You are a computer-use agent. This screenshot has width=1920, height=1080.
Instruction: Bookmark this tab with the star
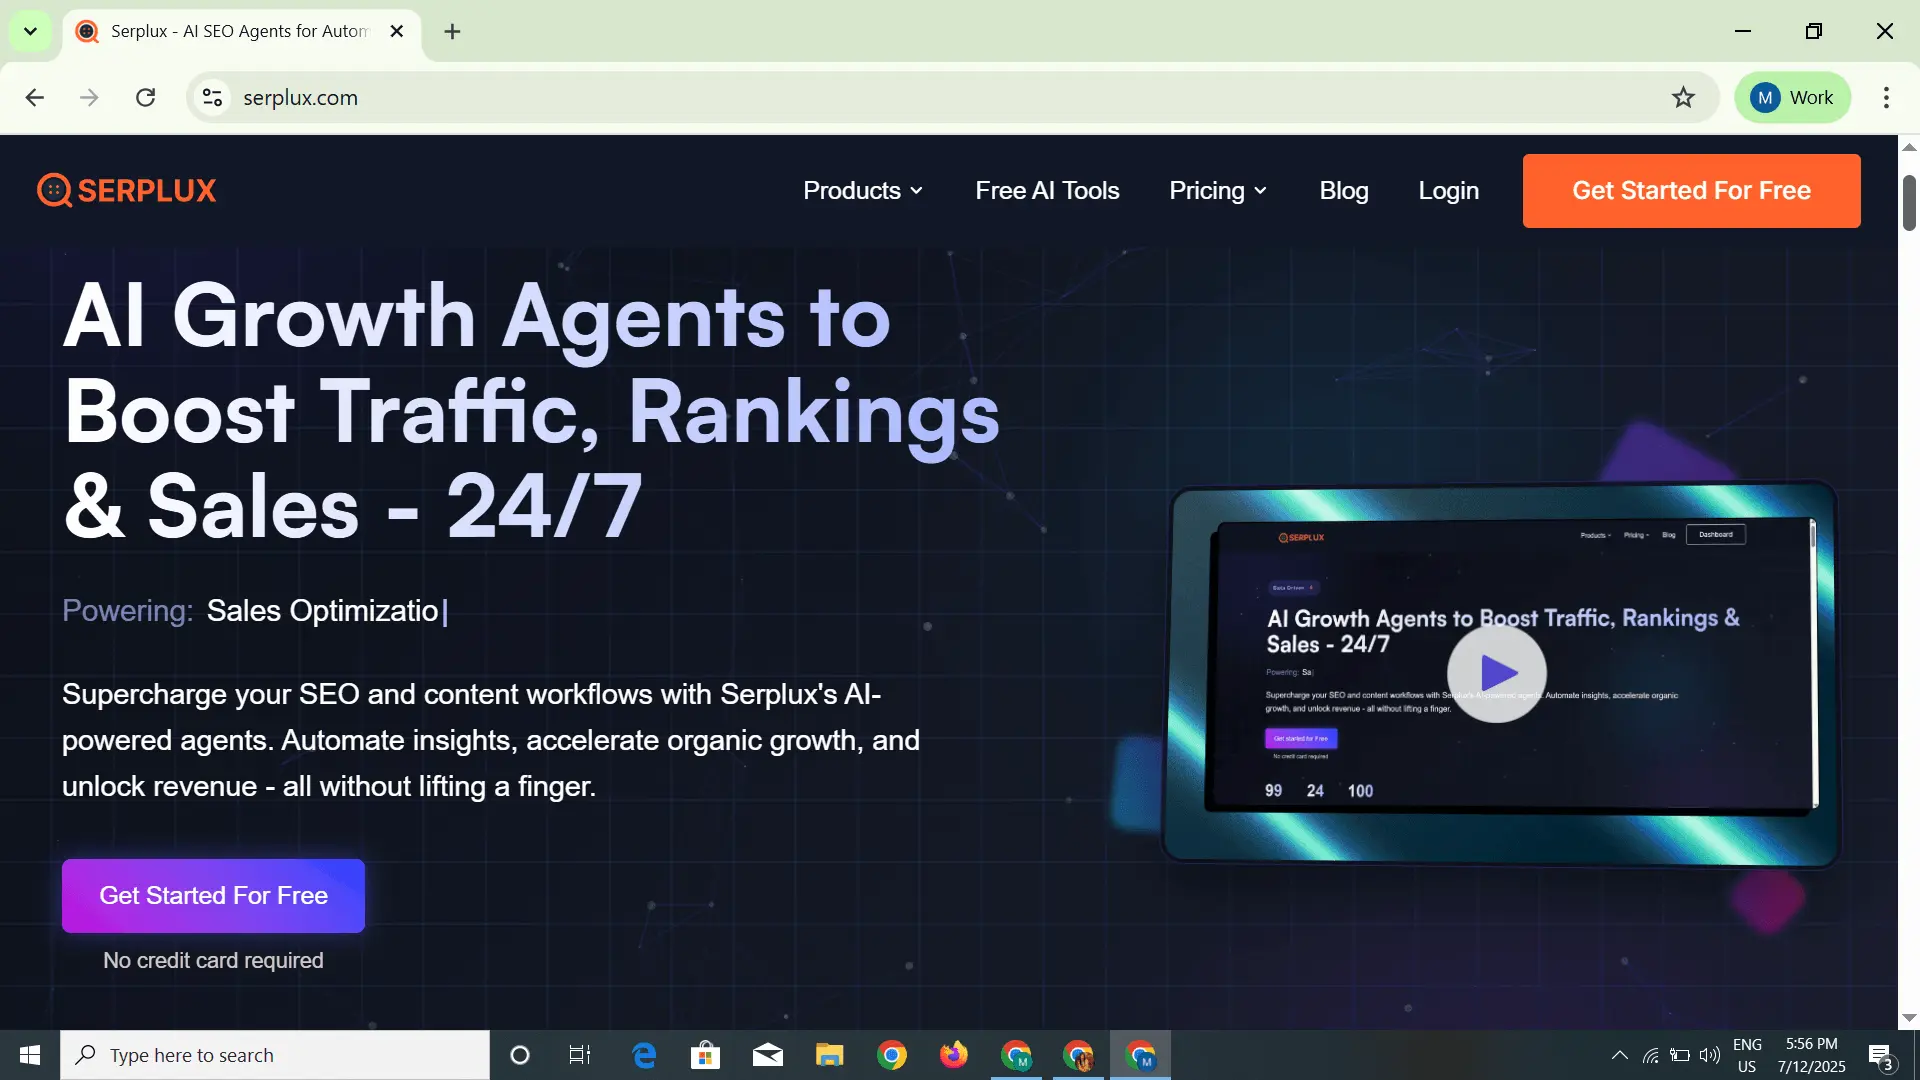coord(1683,97)
